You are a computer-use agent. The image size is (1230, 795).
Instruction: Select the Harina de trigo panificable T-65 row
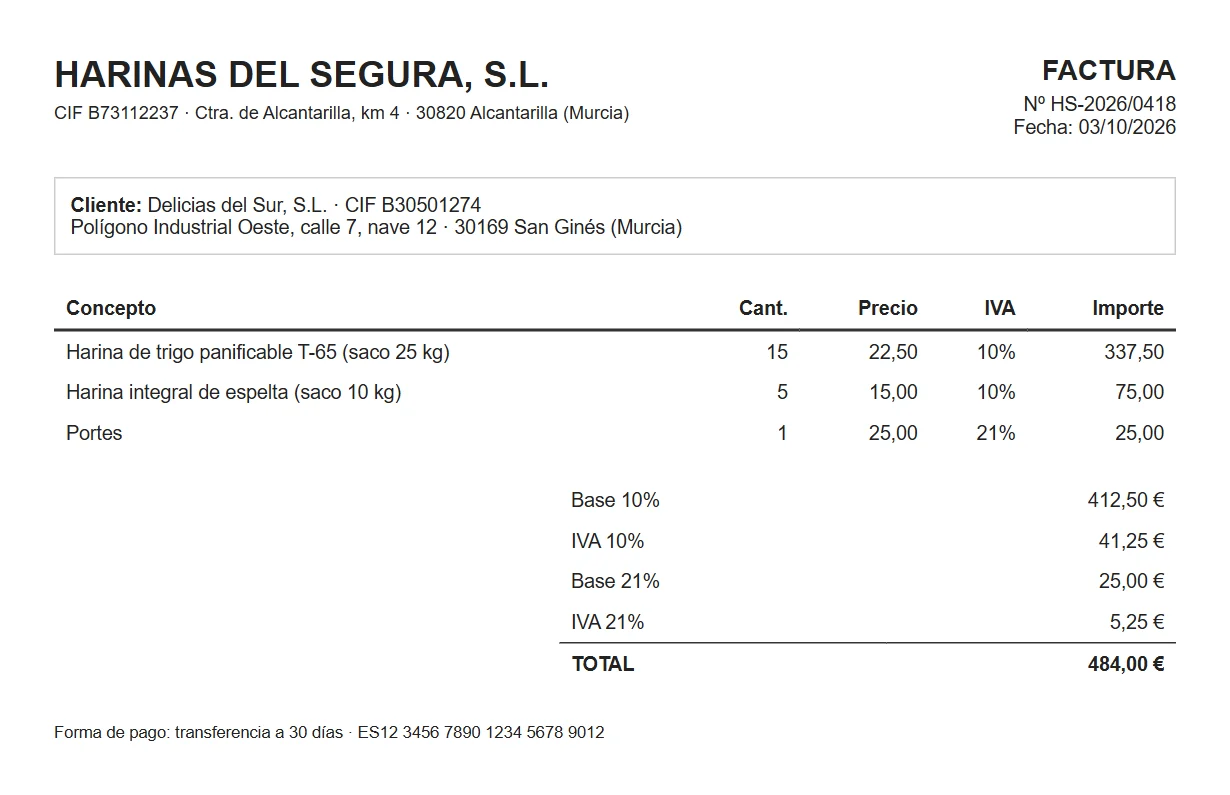coord(615,352)
